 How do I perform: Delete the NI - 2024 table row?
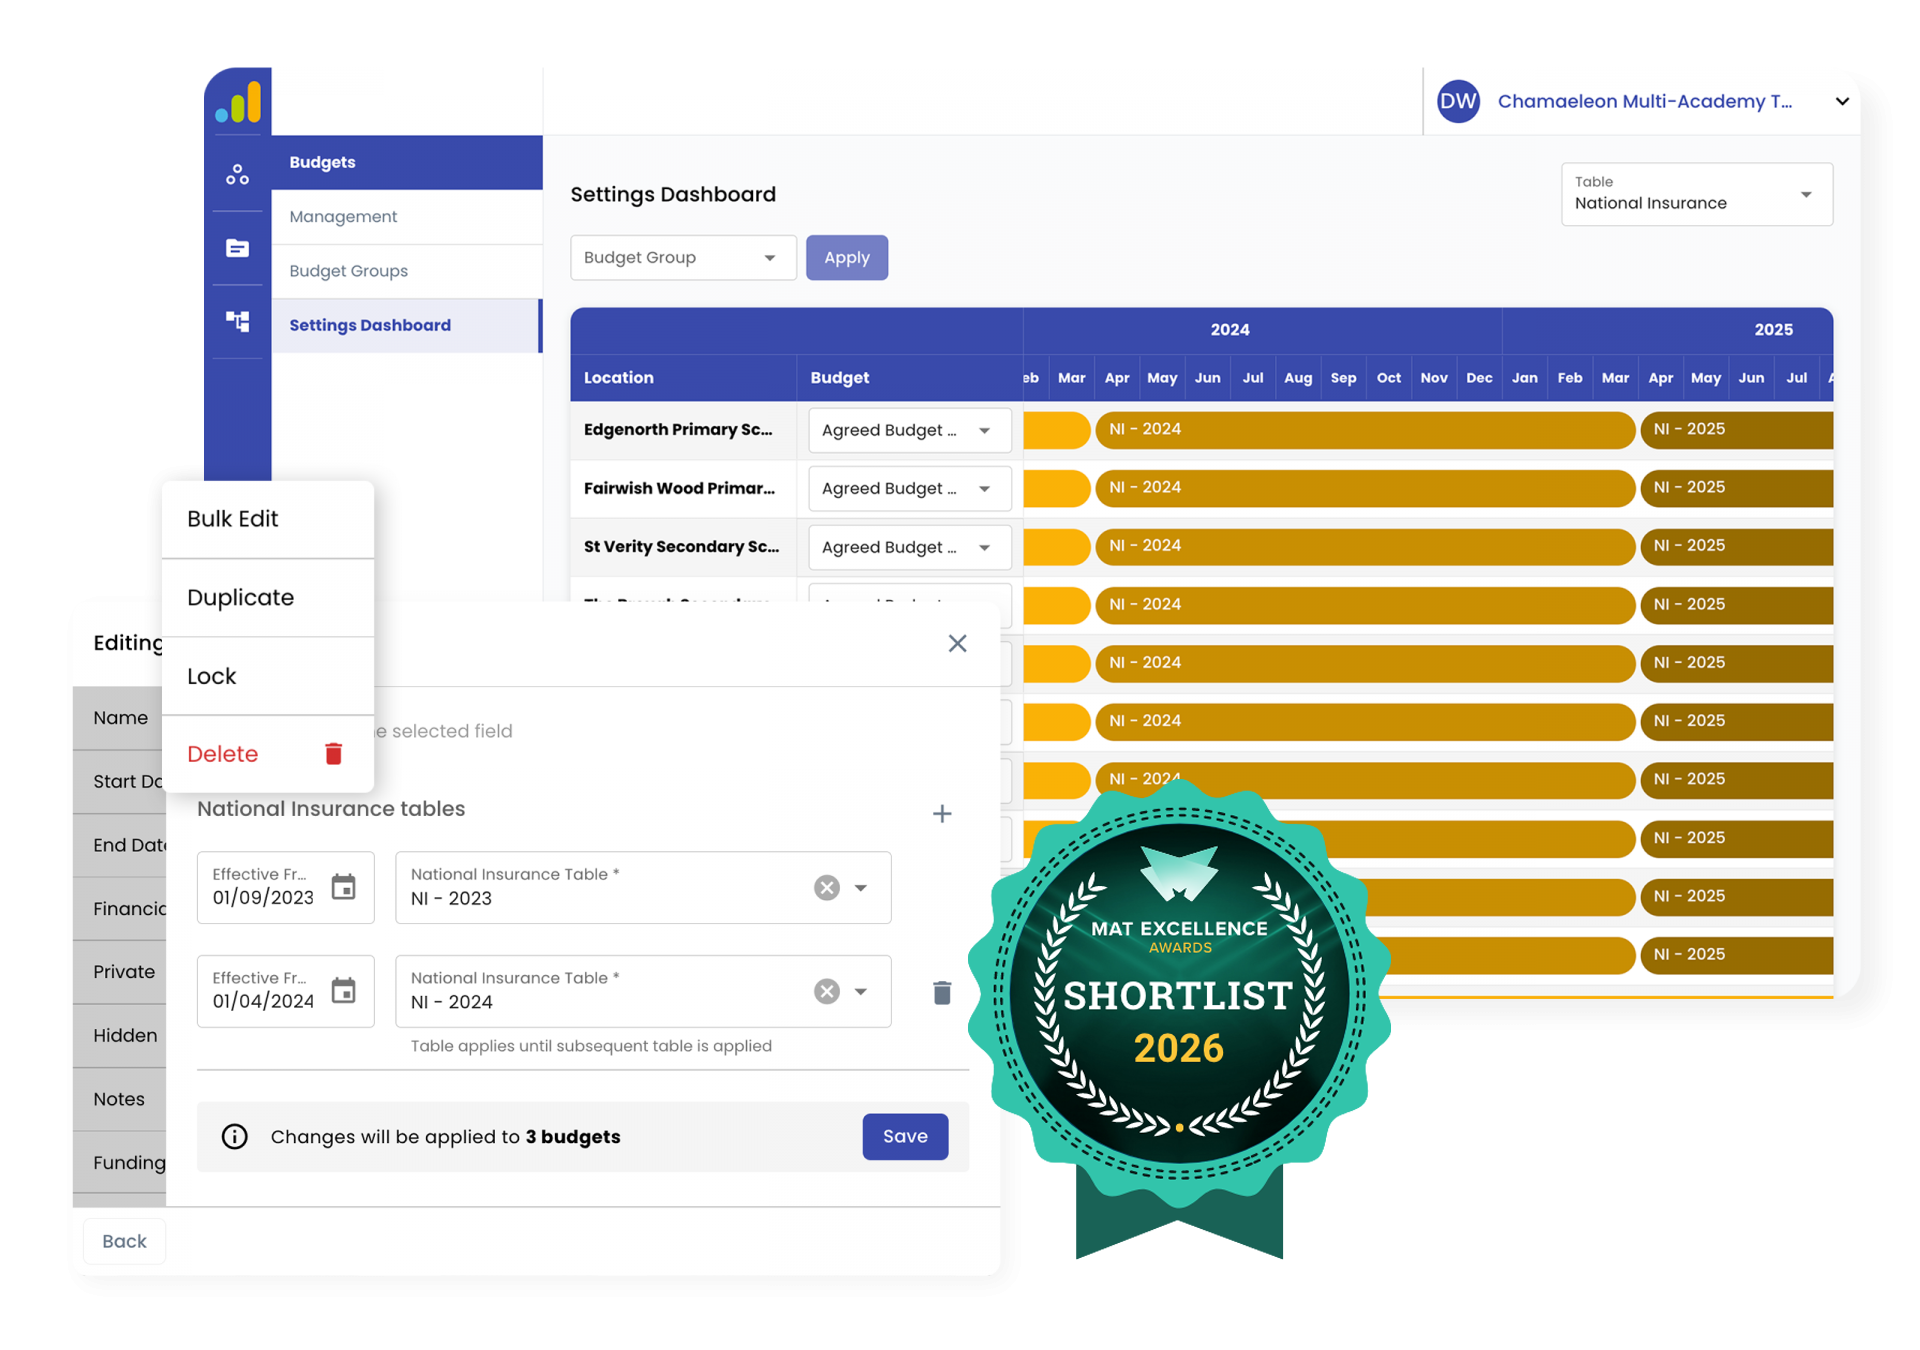[941, 992]
